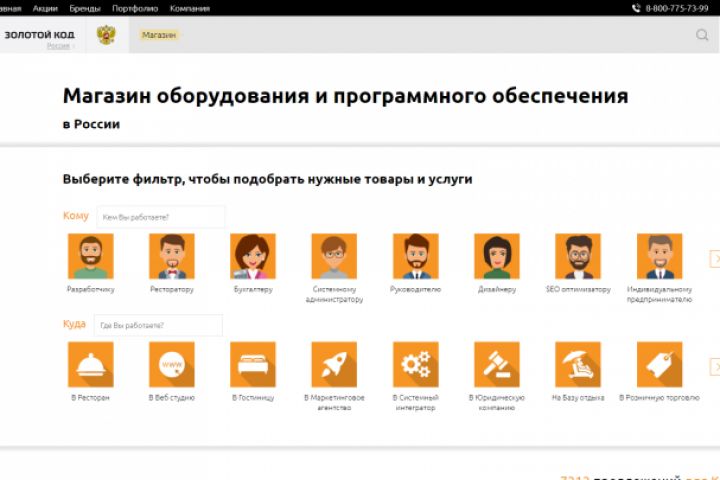
Task: Select the Системному администратору avatar icon
Action: coord(334,256)
